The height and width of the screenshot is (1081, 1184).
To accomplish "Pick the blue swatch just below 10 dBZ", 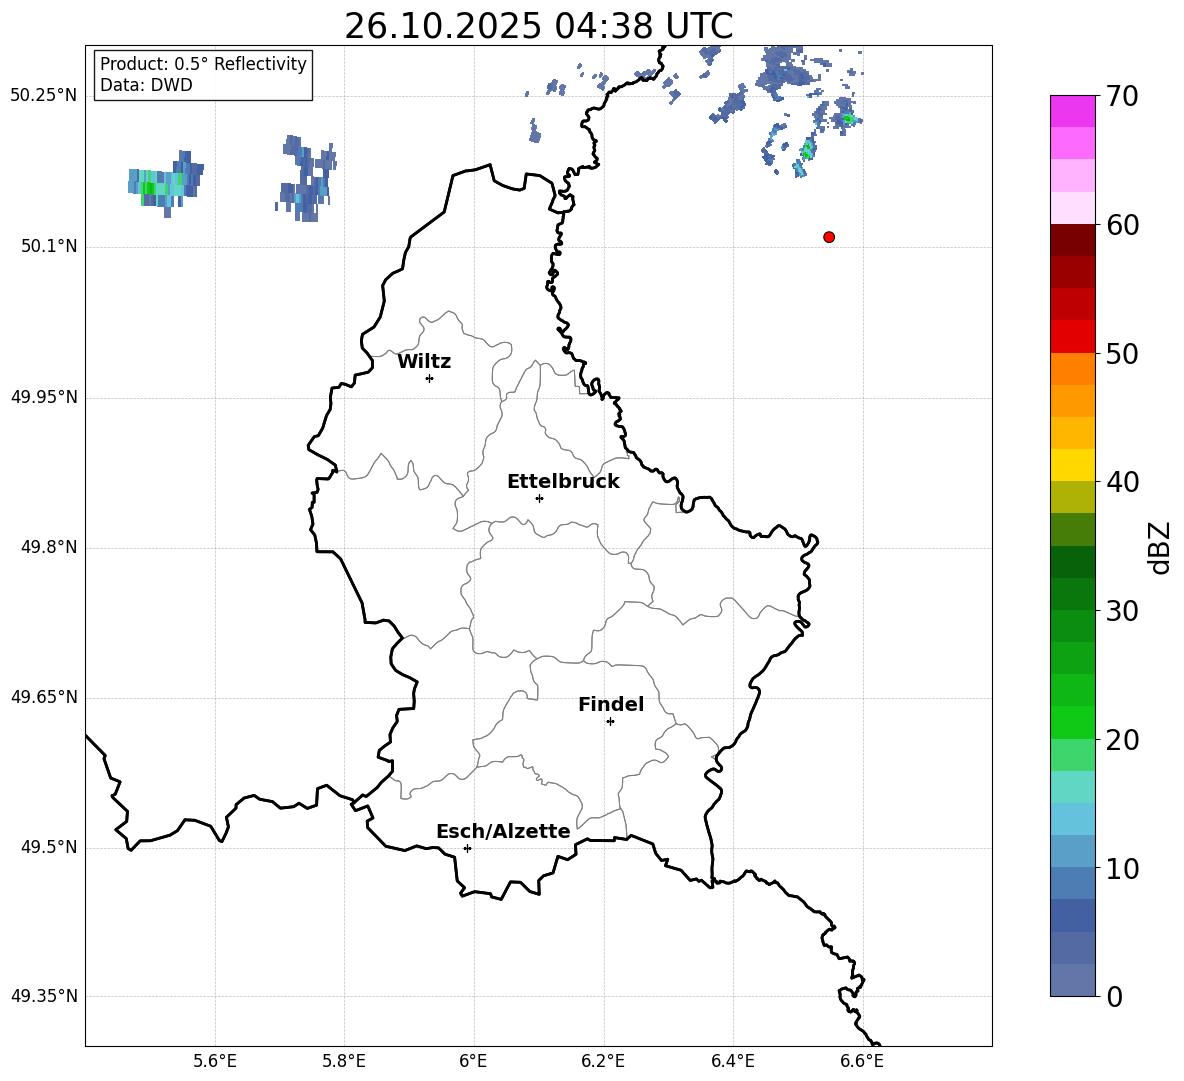I will tap(1073, 883).
